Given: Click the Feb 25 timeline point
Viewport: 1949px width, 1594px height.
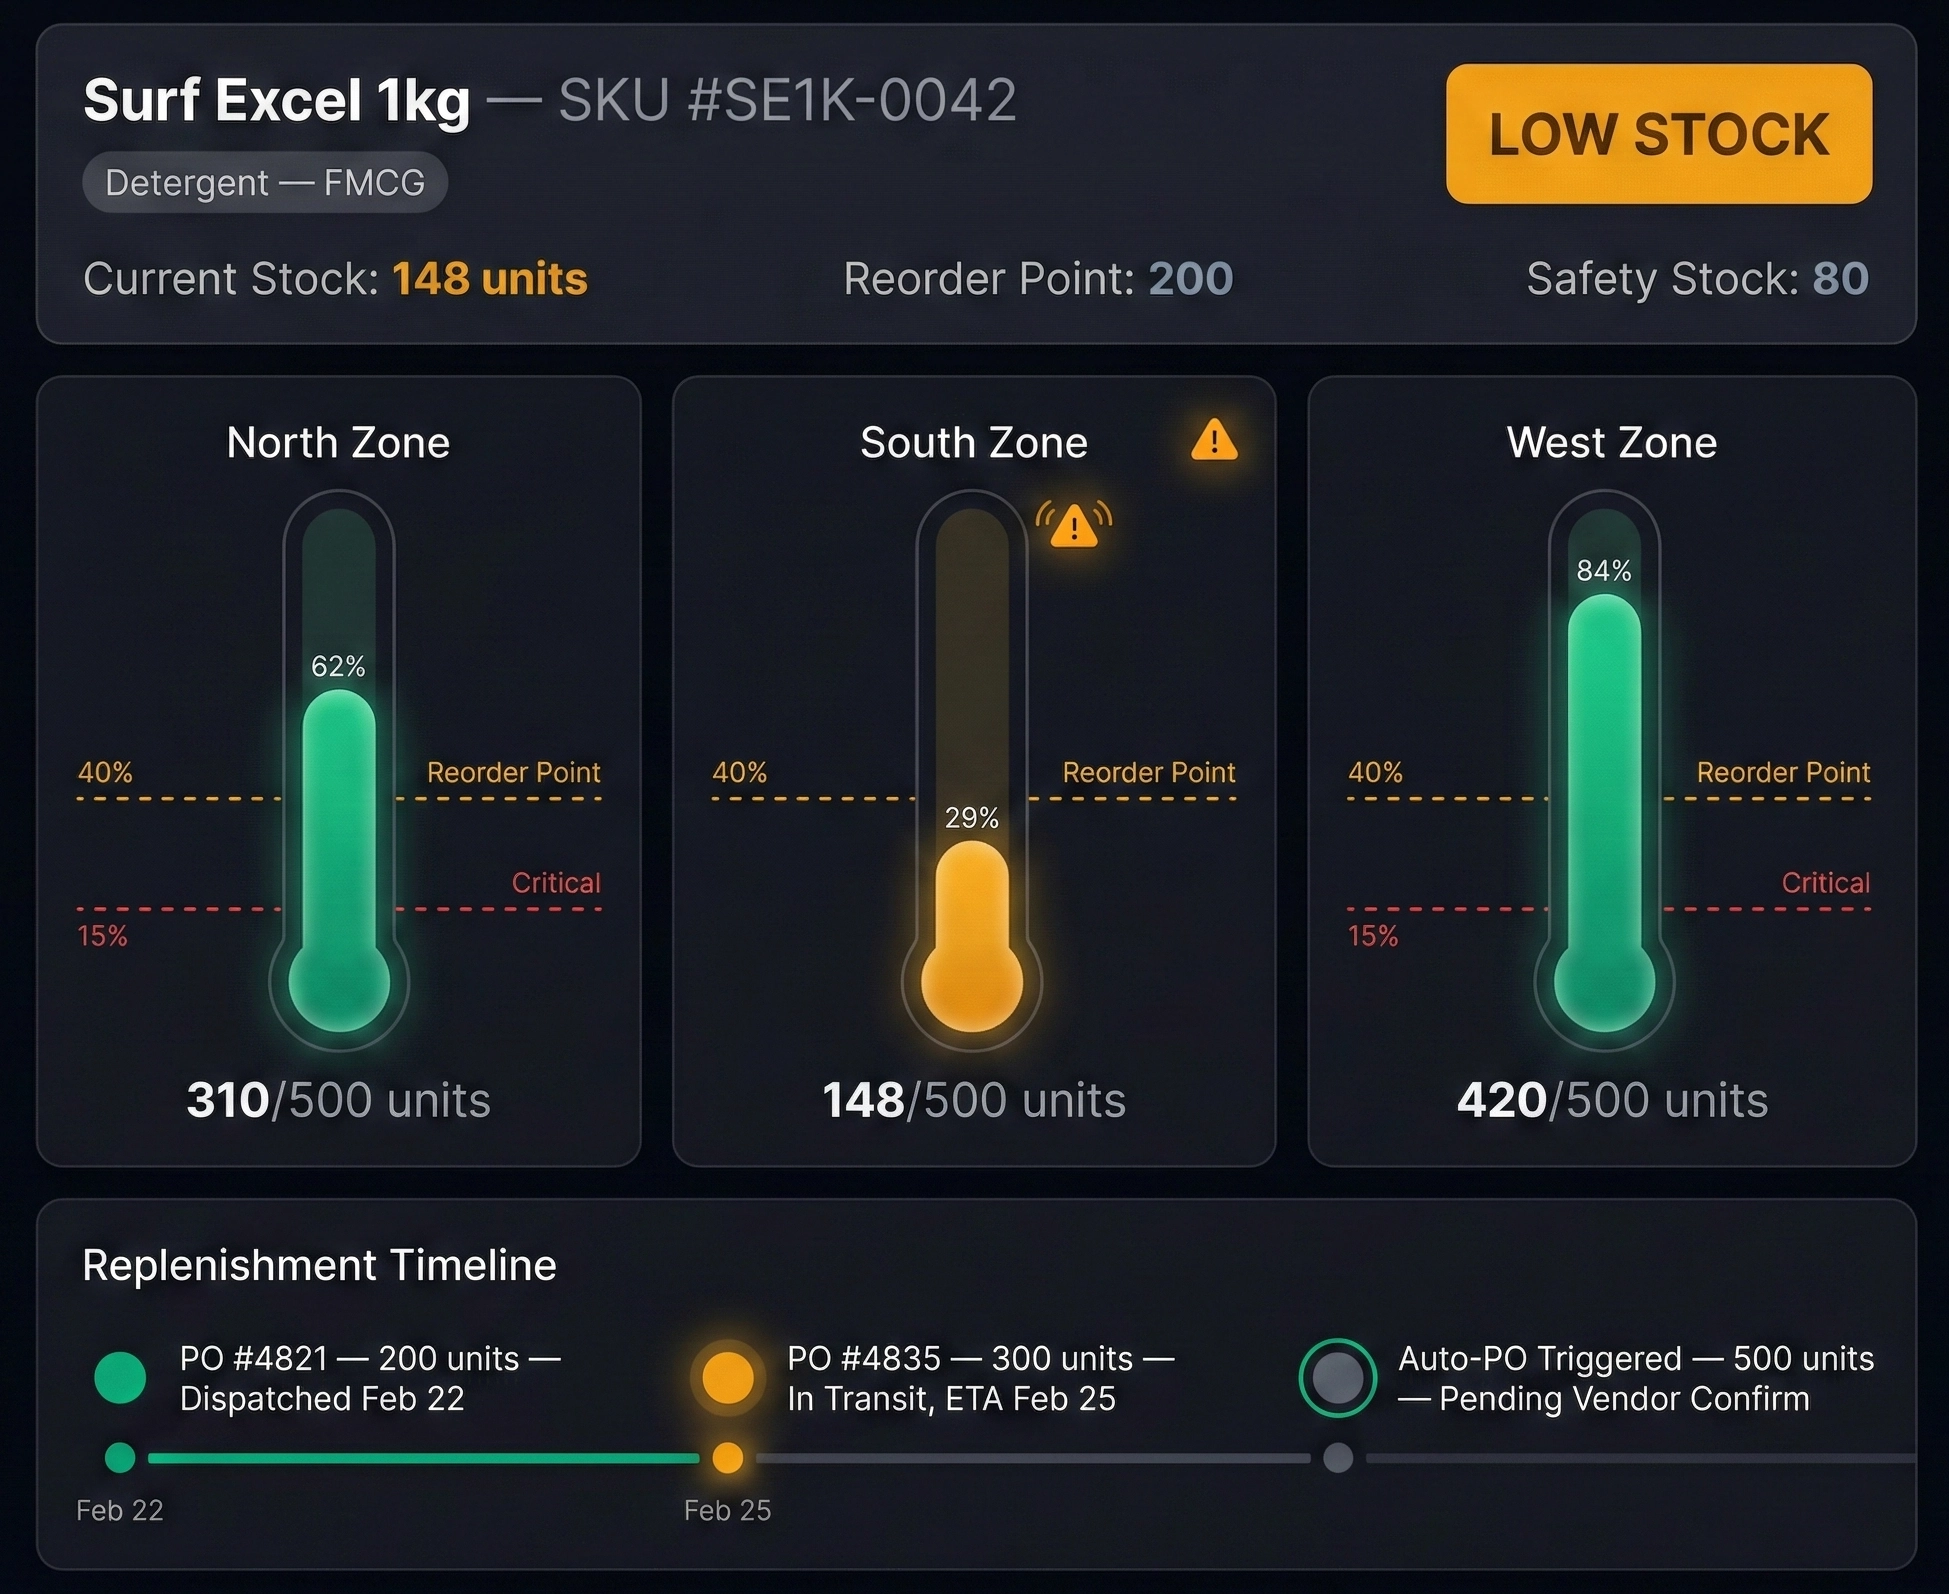Looking at the screenshot, I should click(728, 1460).
